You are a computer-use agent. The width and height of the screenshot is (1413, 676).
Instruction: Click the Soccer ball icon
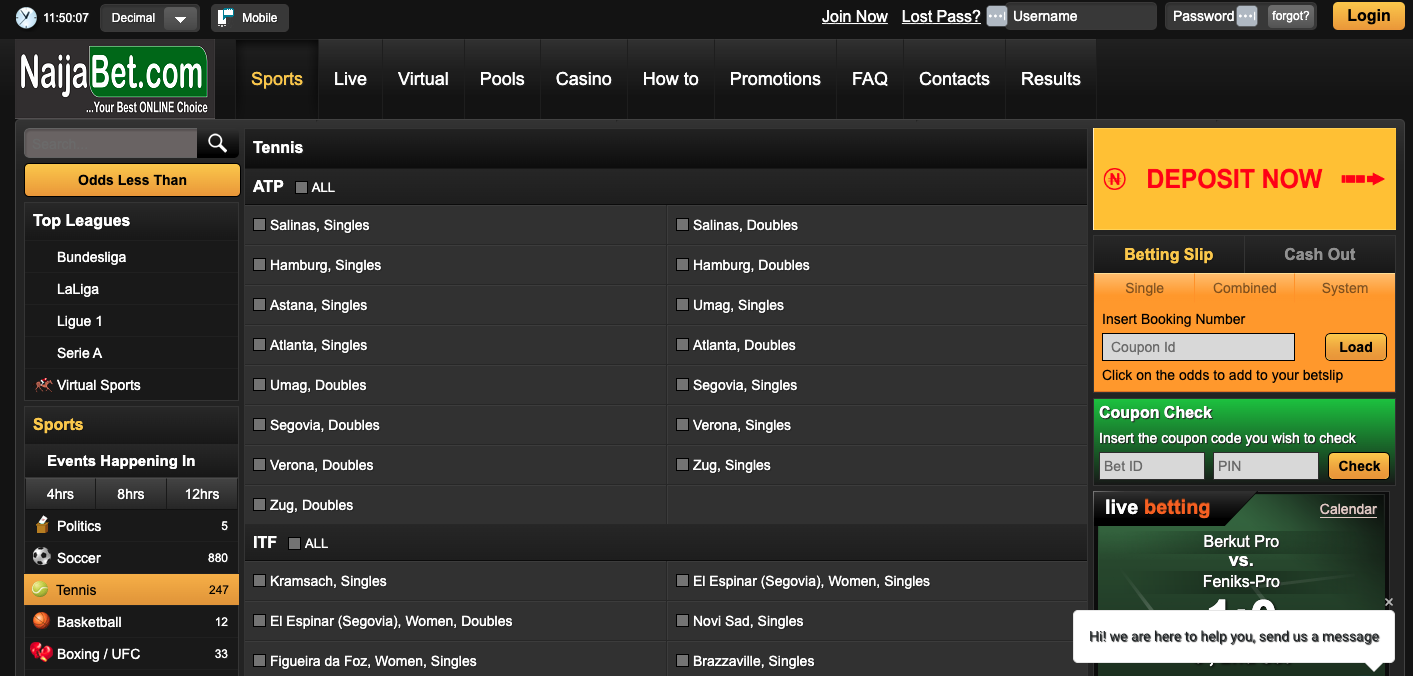coord(42,557)
